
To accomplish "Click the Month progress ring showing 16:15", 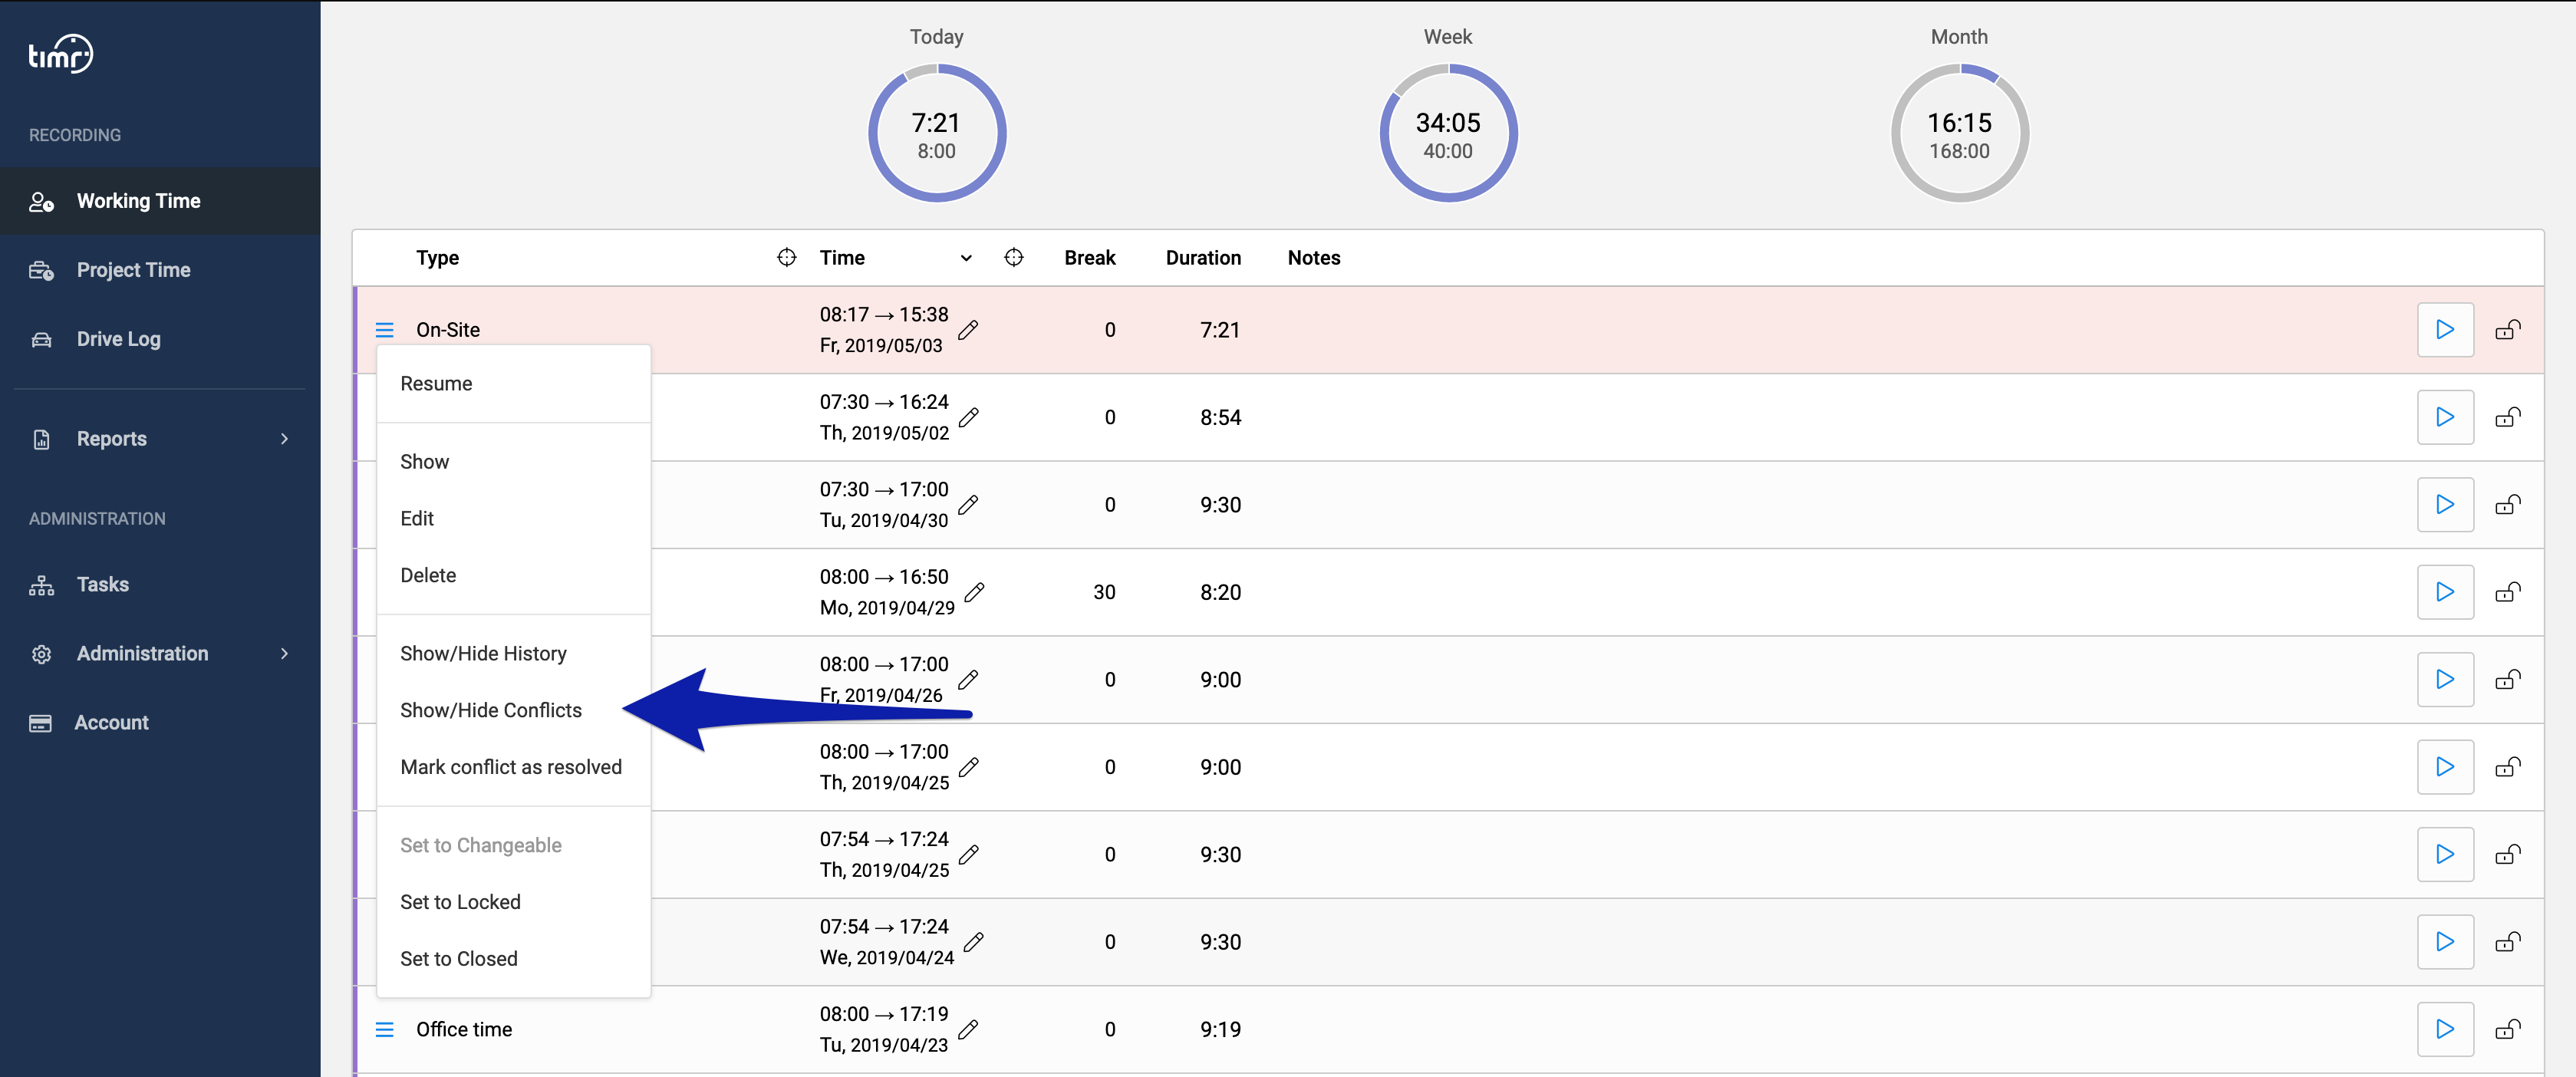I will [1960, 134].
